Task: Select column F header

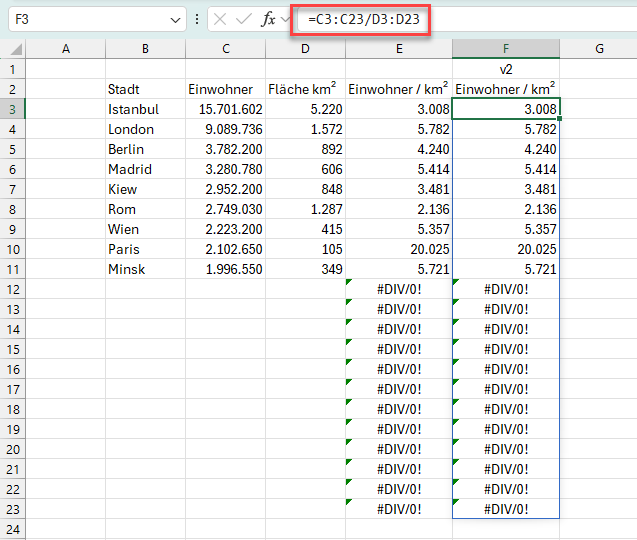Action: (x=505, y=49)
